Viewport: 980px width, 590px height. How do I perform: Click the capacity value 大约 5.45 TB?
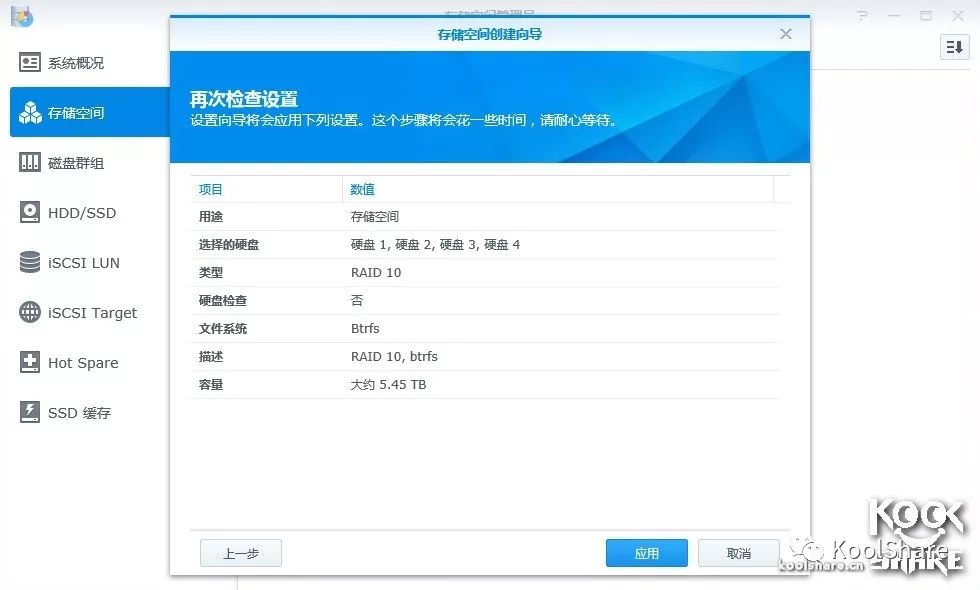coord(388,385)
